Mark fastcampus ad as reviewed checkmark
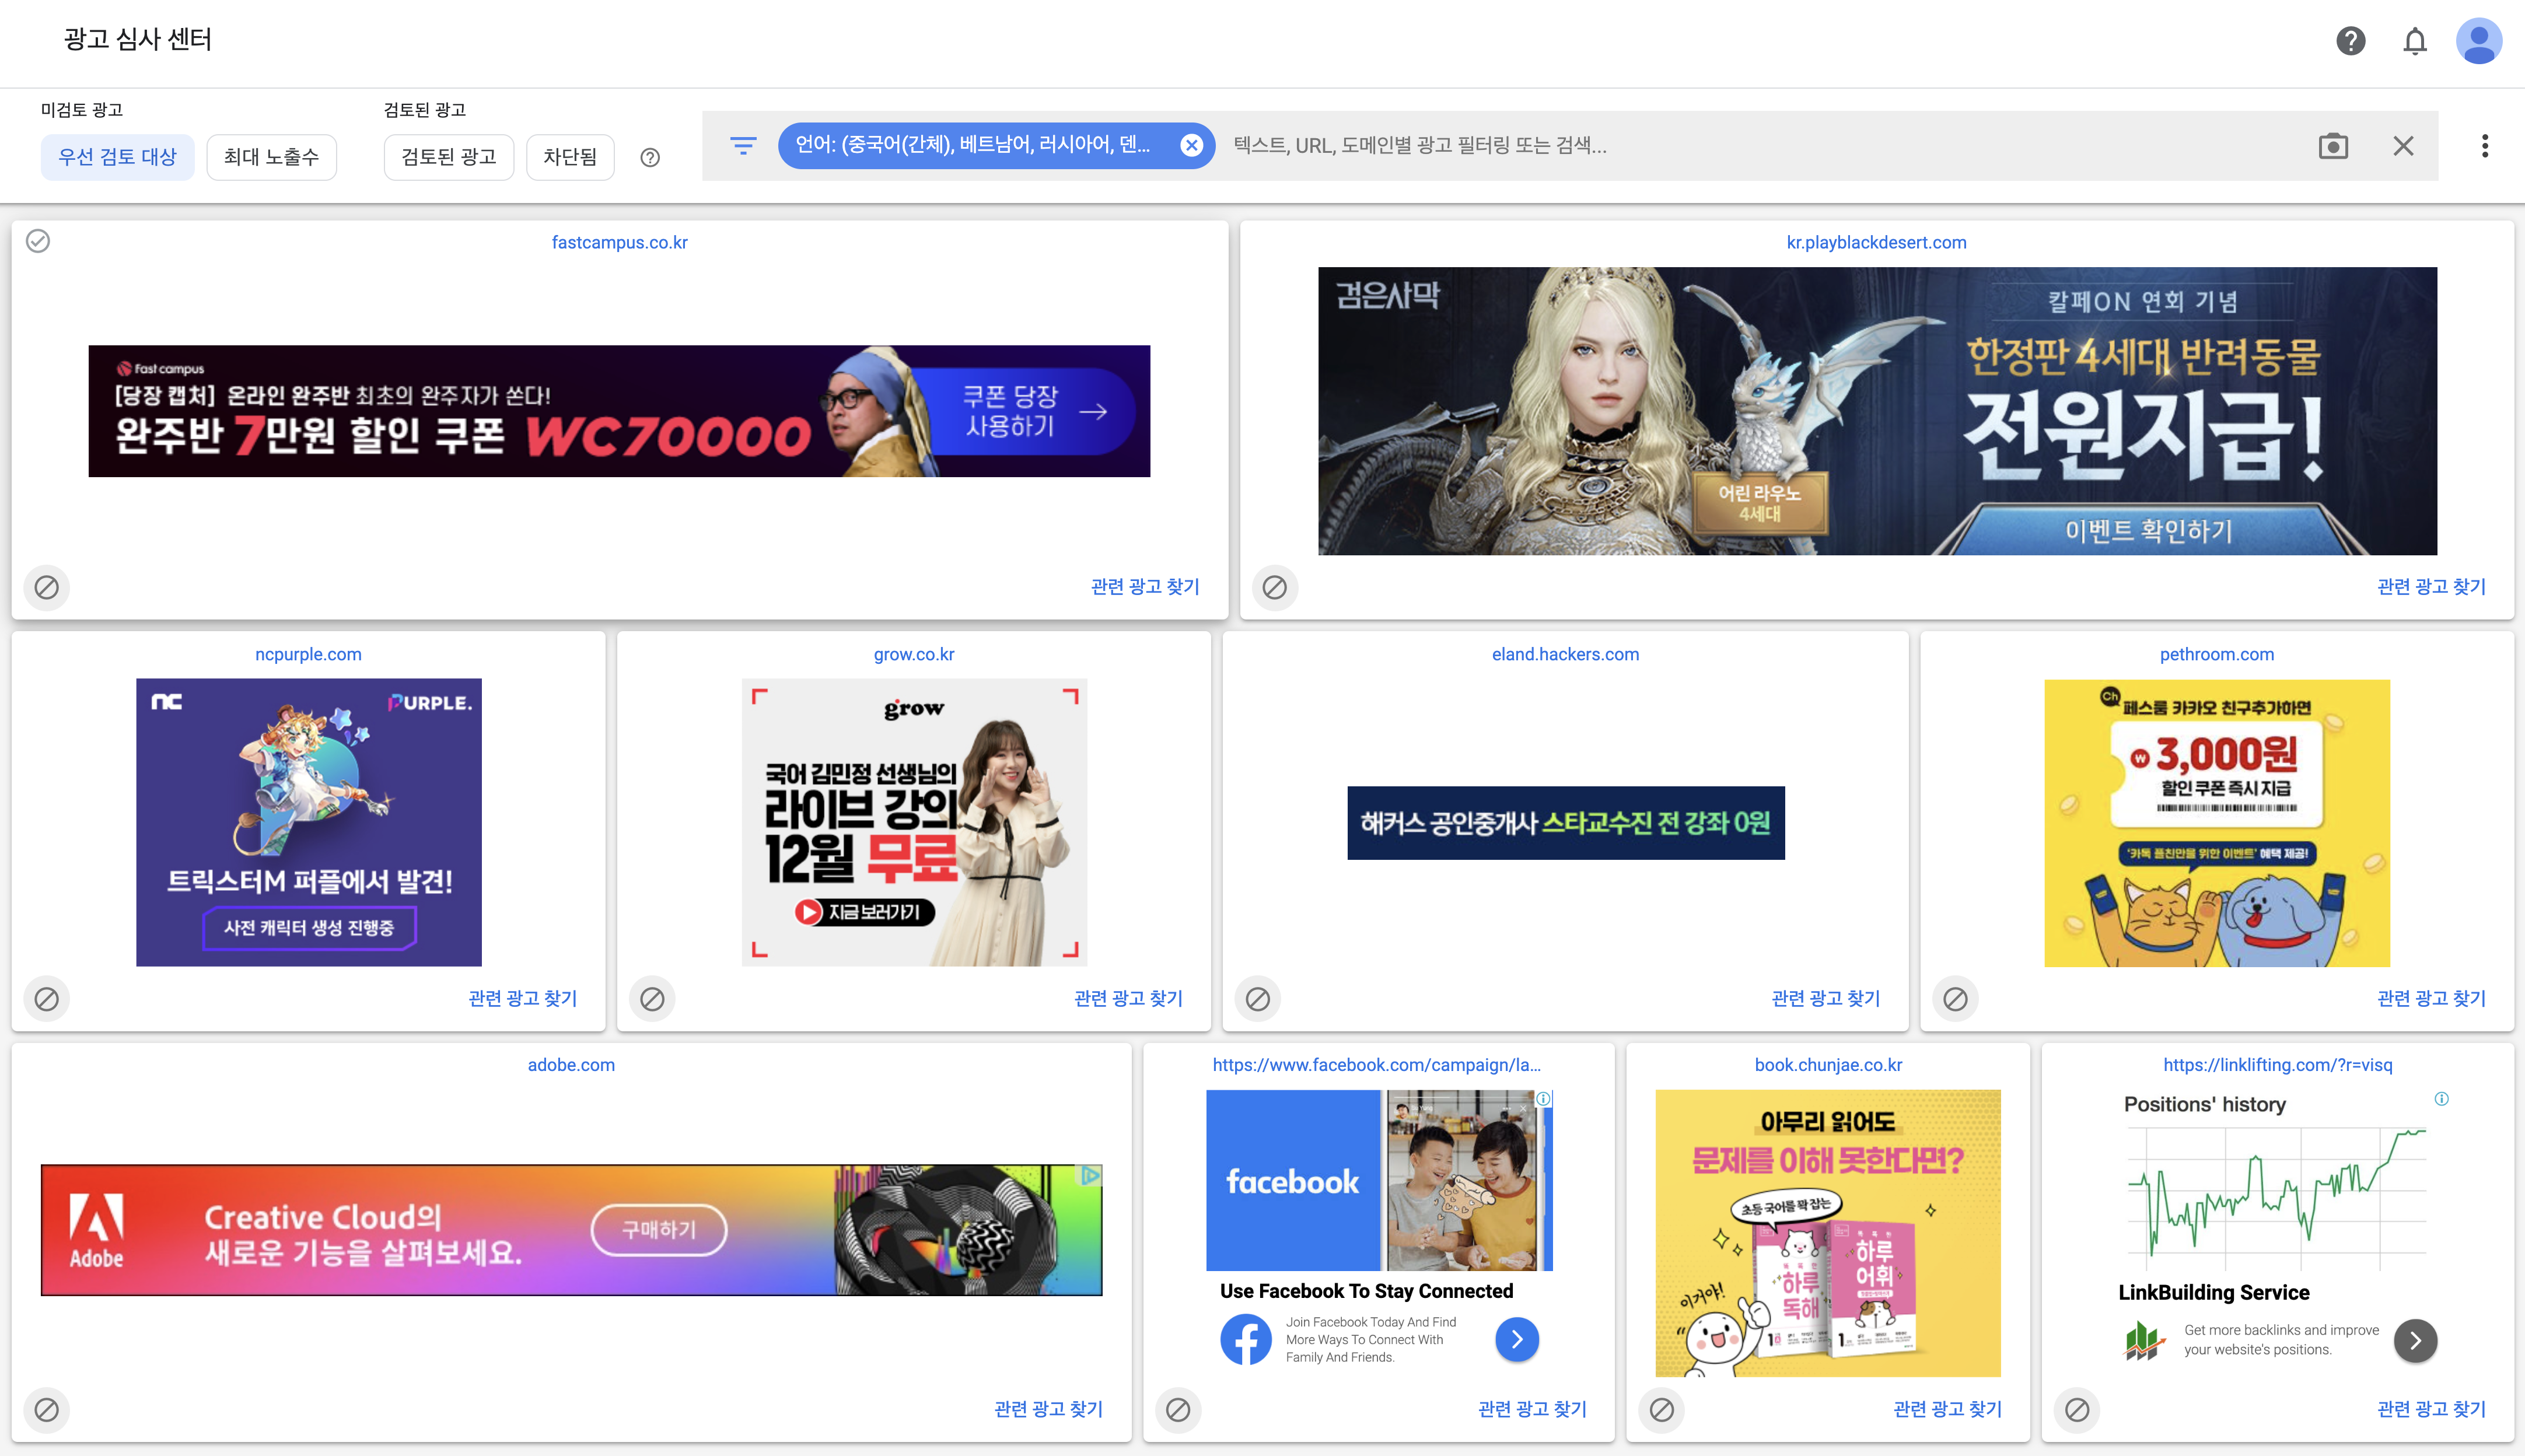Screen dimensions: 2525x1456 (38, 241)
